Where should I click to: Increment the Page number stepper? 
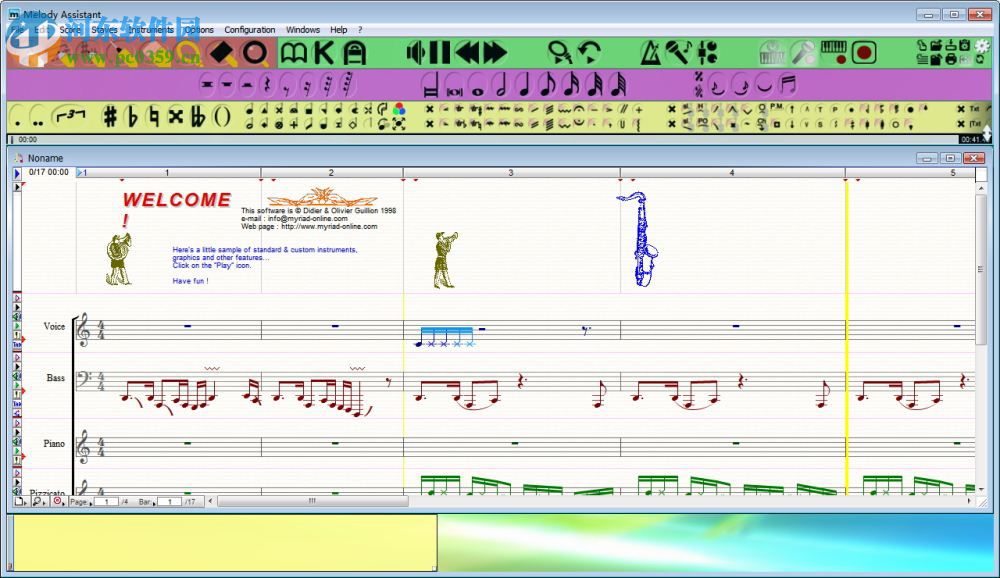click(91, 502)
